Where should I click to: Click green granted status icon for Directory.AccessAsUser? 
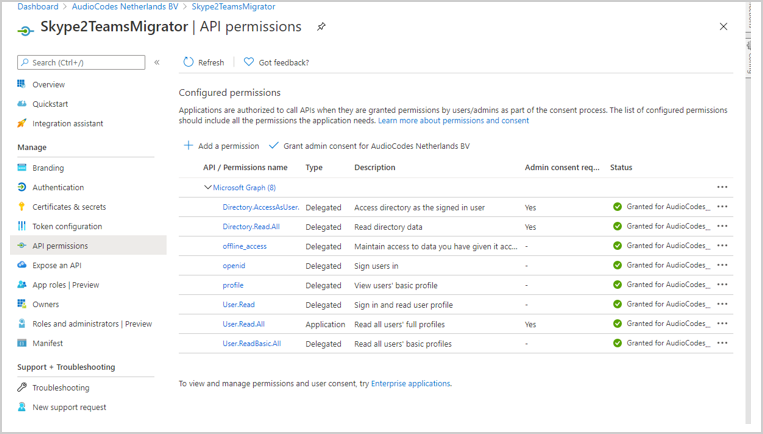tap(618, 207)
